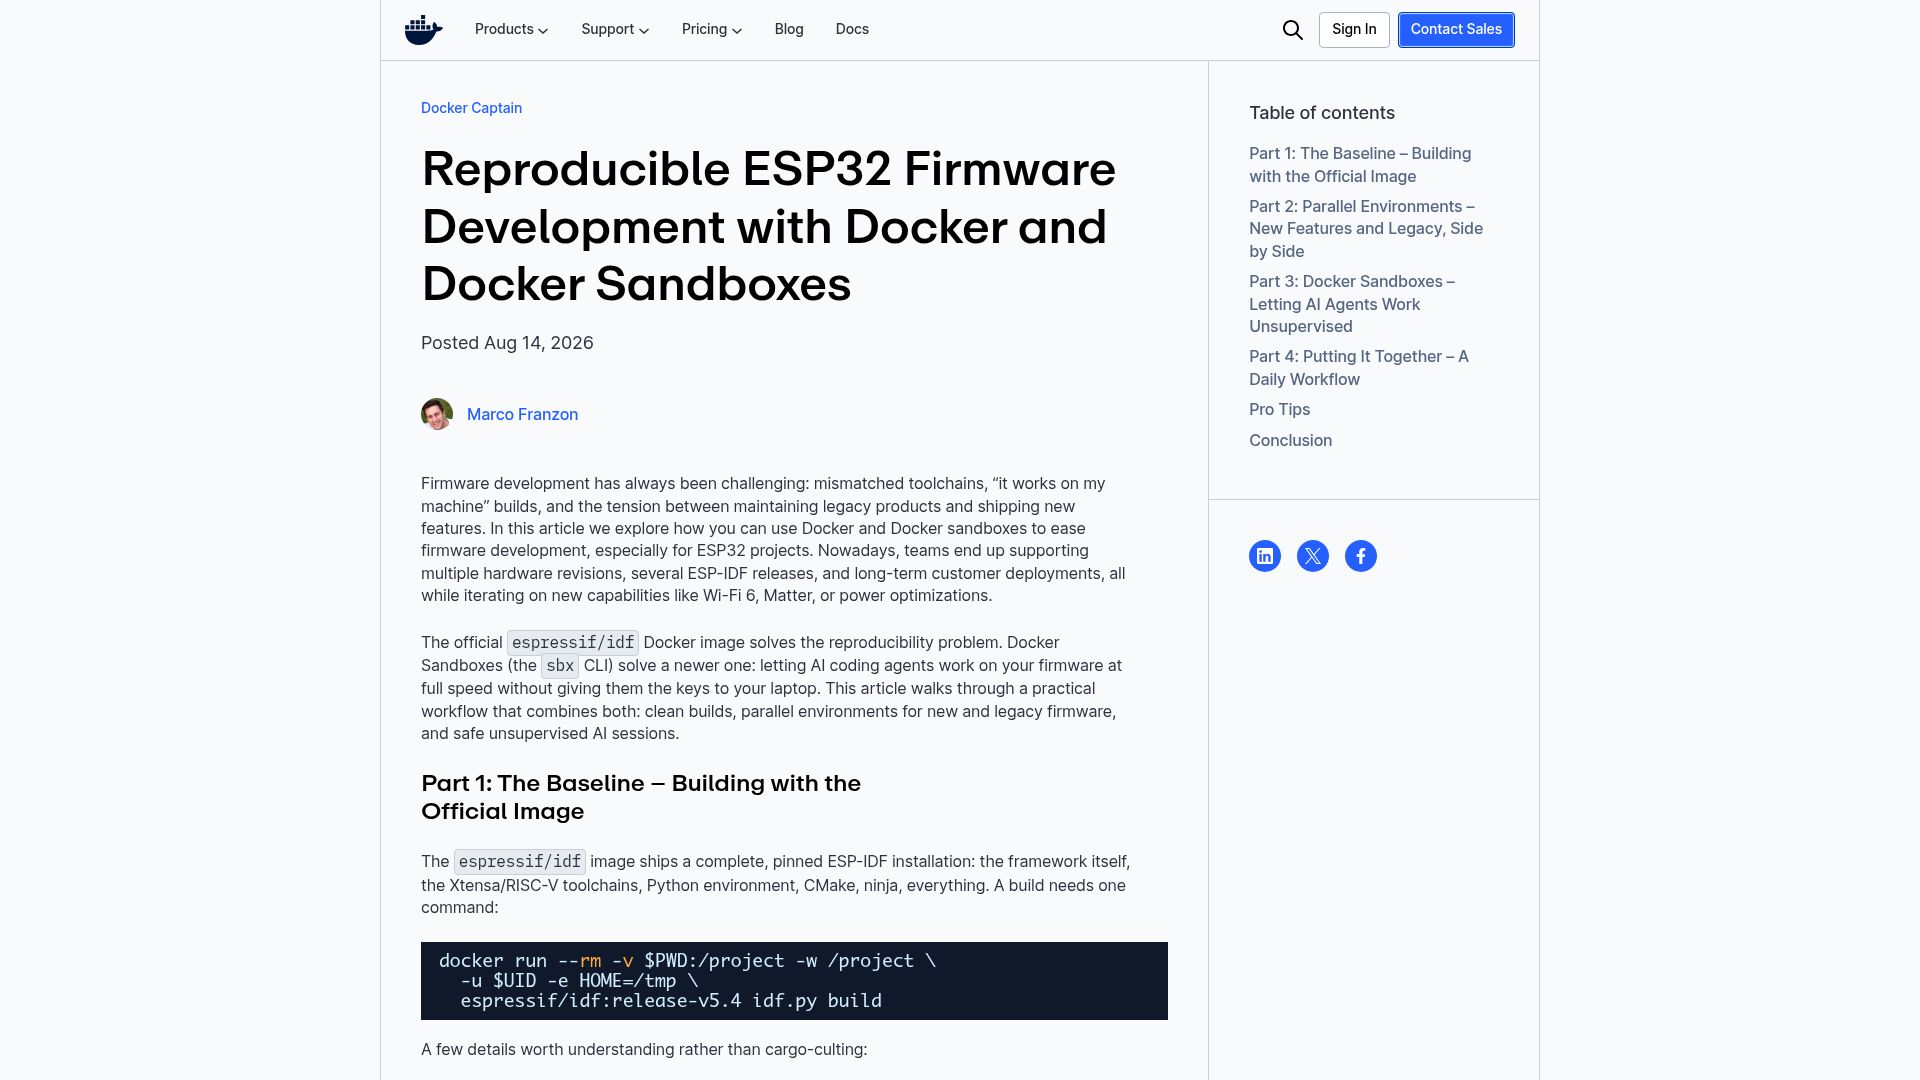Click the docker run code block
1920x1080 pixels.
[794, 981]
